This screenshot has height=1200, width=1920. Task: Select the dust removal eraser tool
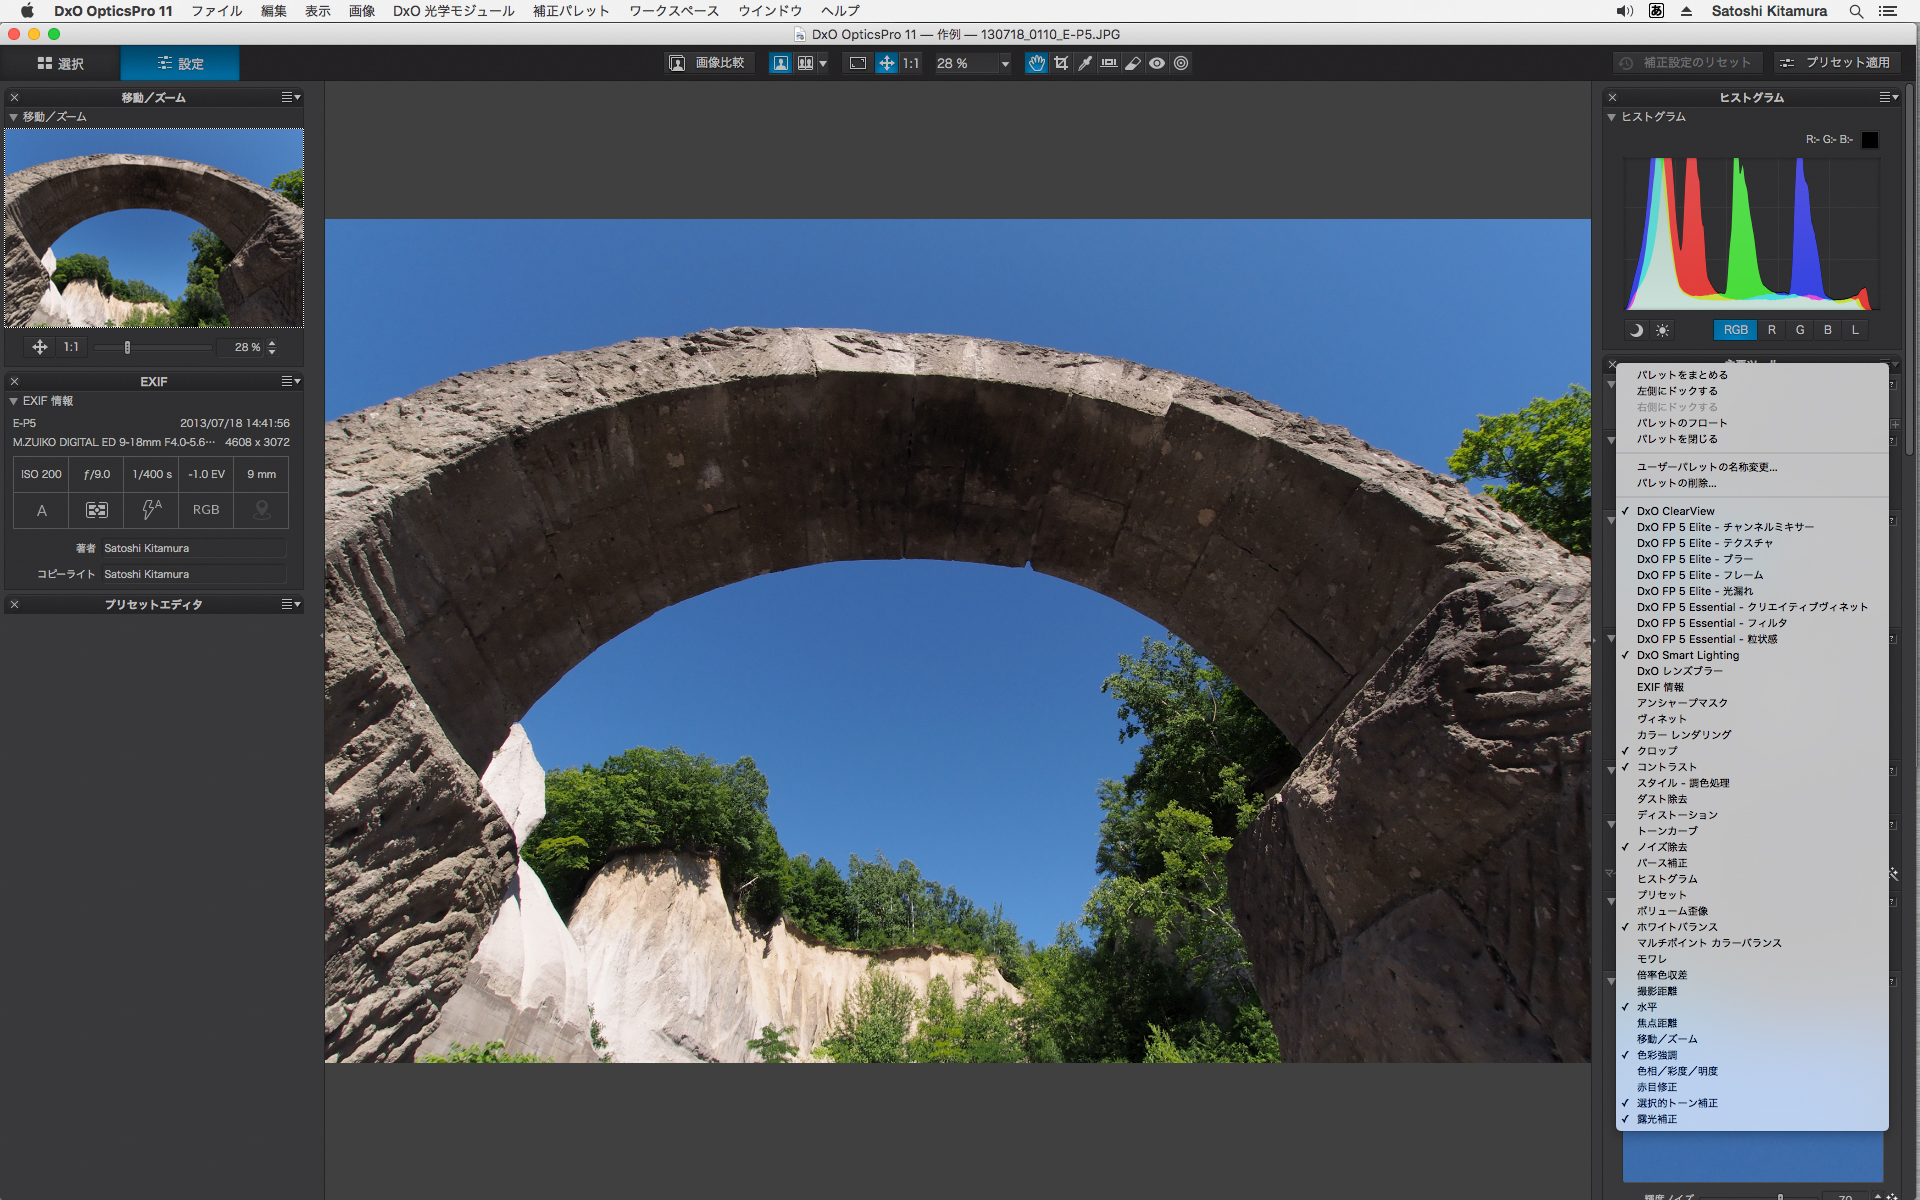1133,63
